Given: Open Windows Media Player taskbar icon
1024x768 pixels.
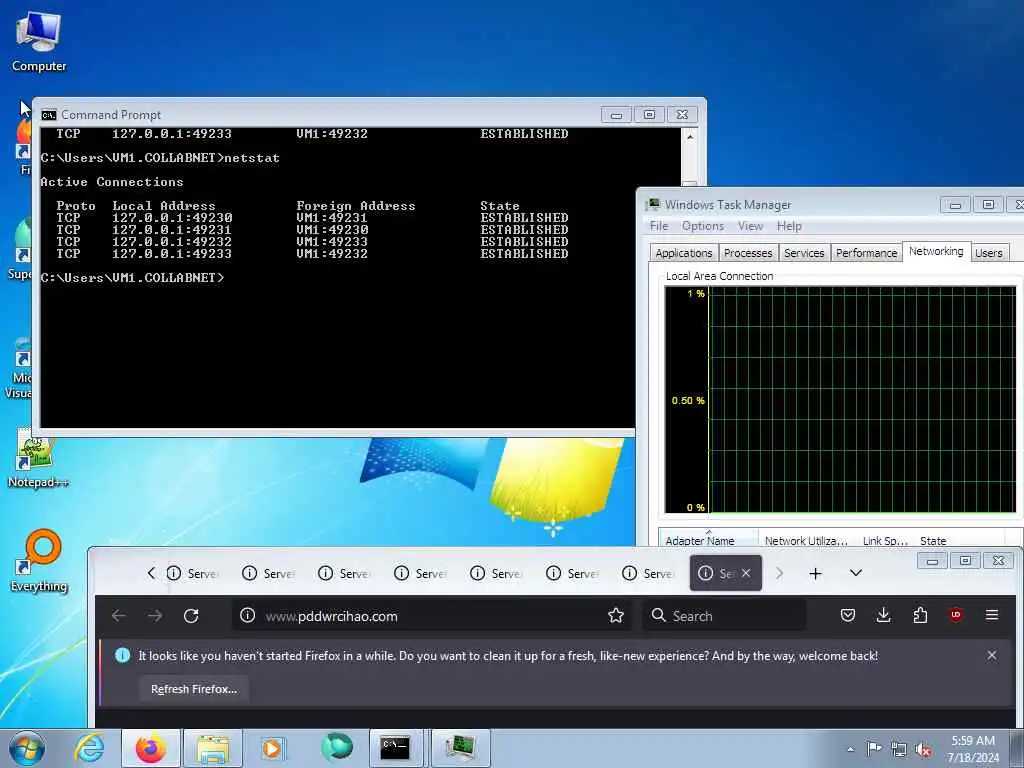Looking at the screenshot, I should (272, 748).
